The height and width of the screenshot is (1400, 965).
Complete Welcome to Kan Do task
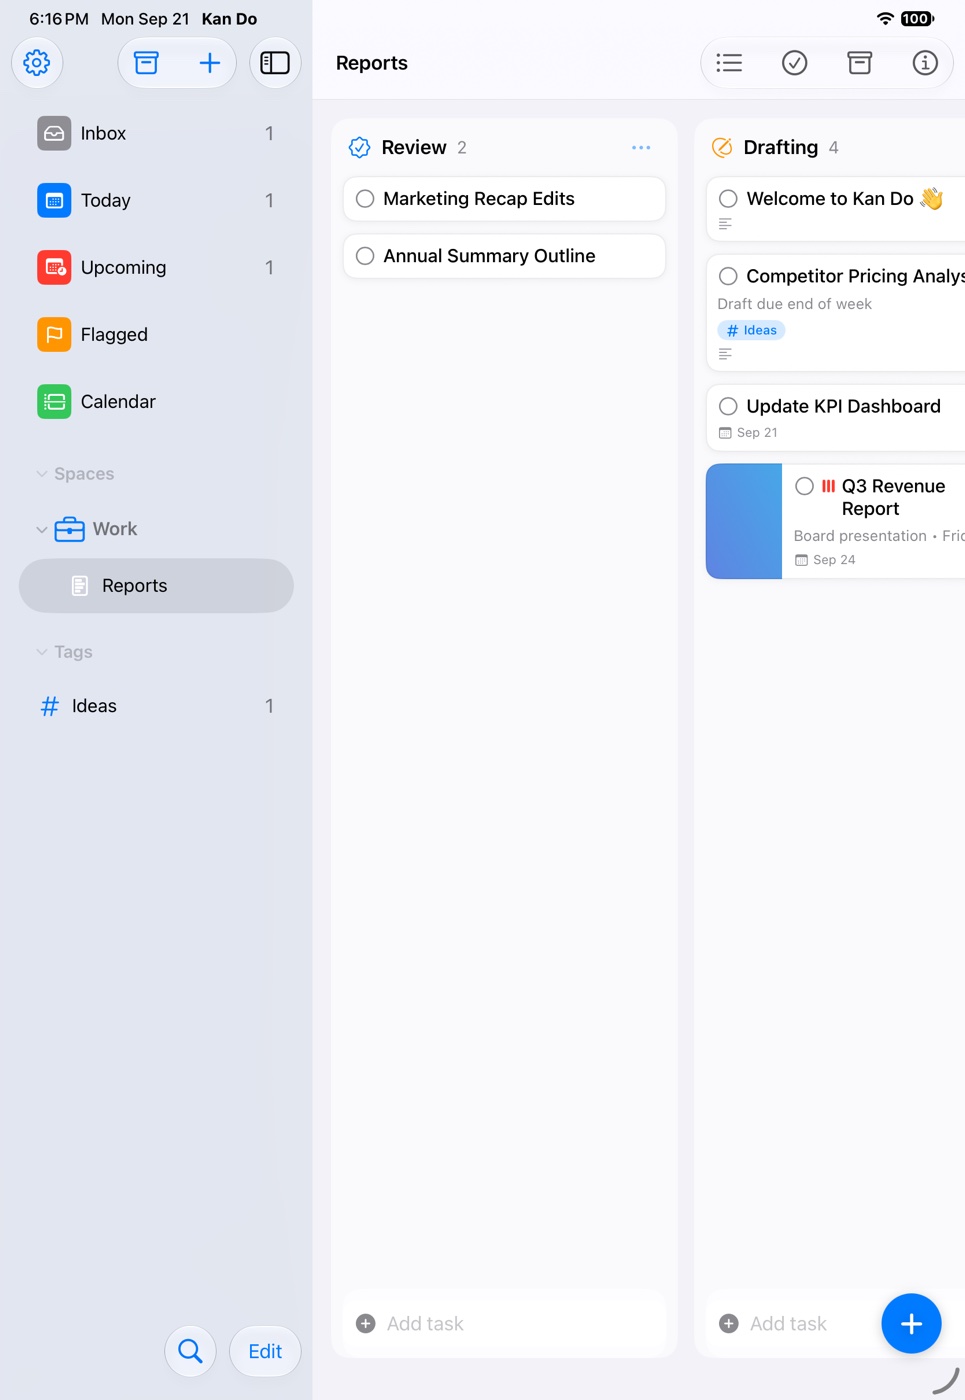pyautogui.click(x=728, y=199)
